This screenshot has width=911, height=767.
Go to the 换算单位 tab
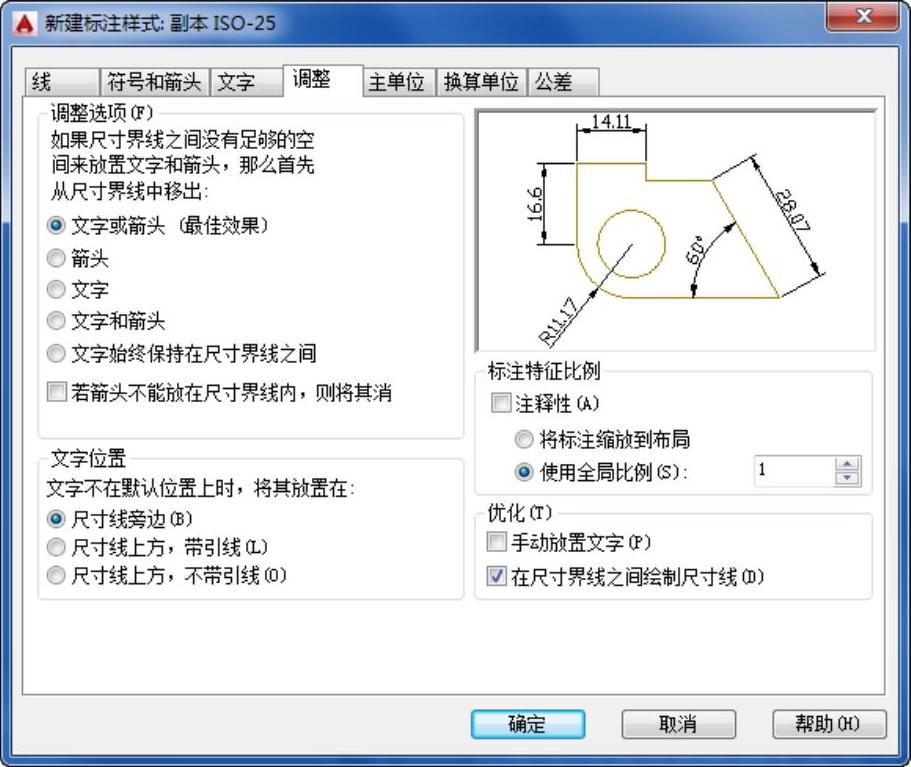click(481, 82)
